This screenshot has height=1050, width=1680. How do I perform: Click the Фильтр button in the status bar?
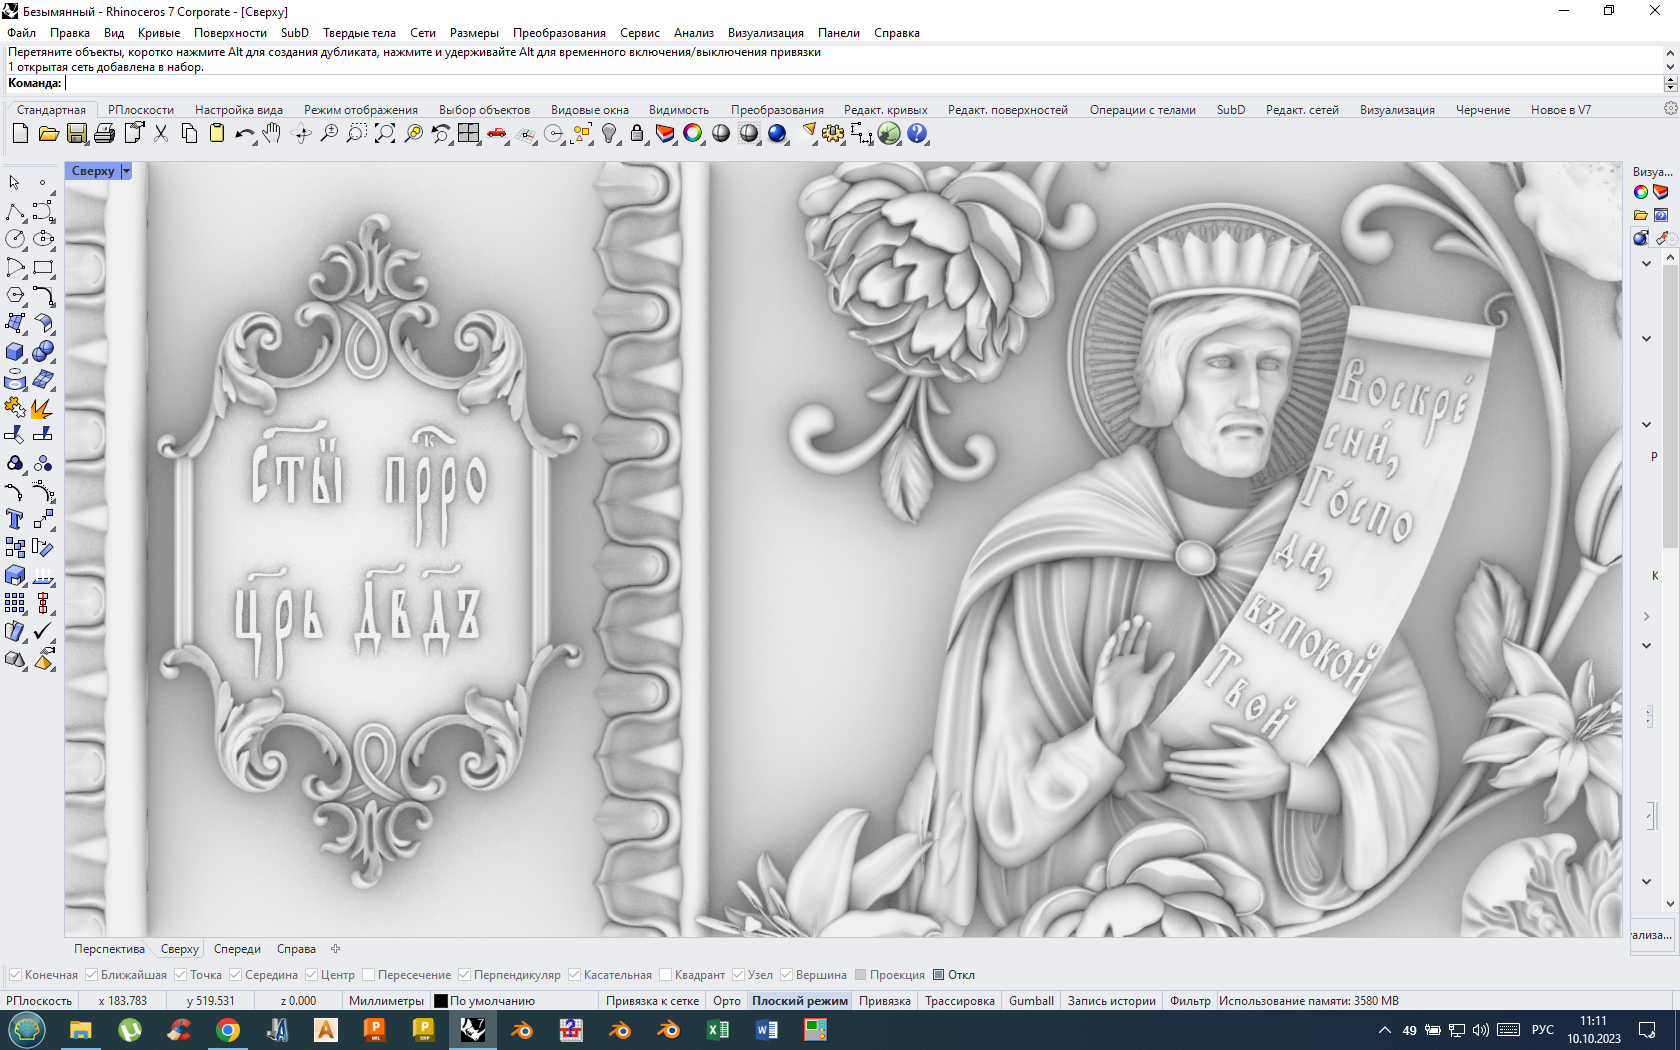[x=1190, y=1001]
